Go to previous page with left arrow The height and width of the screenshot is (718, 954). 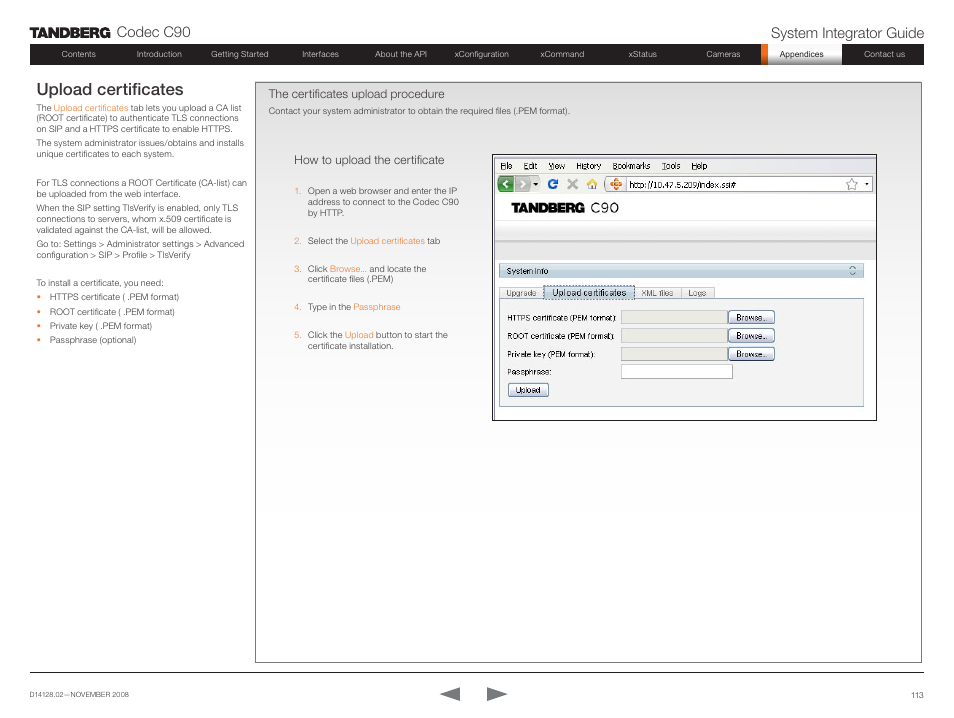coord(450,694)
